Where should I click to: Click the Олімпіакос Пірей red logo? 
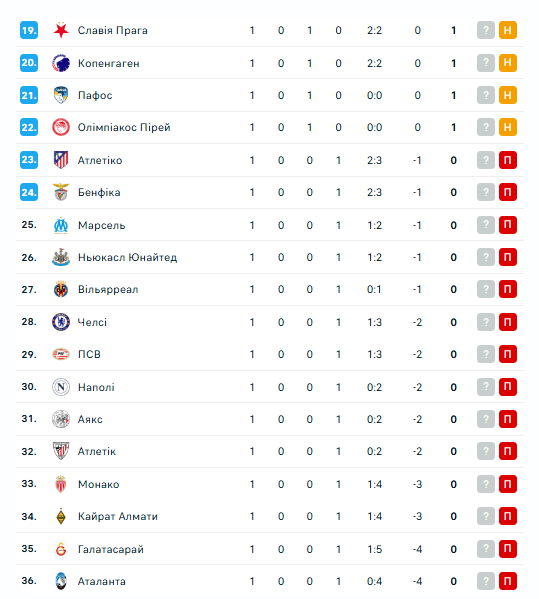61,127
